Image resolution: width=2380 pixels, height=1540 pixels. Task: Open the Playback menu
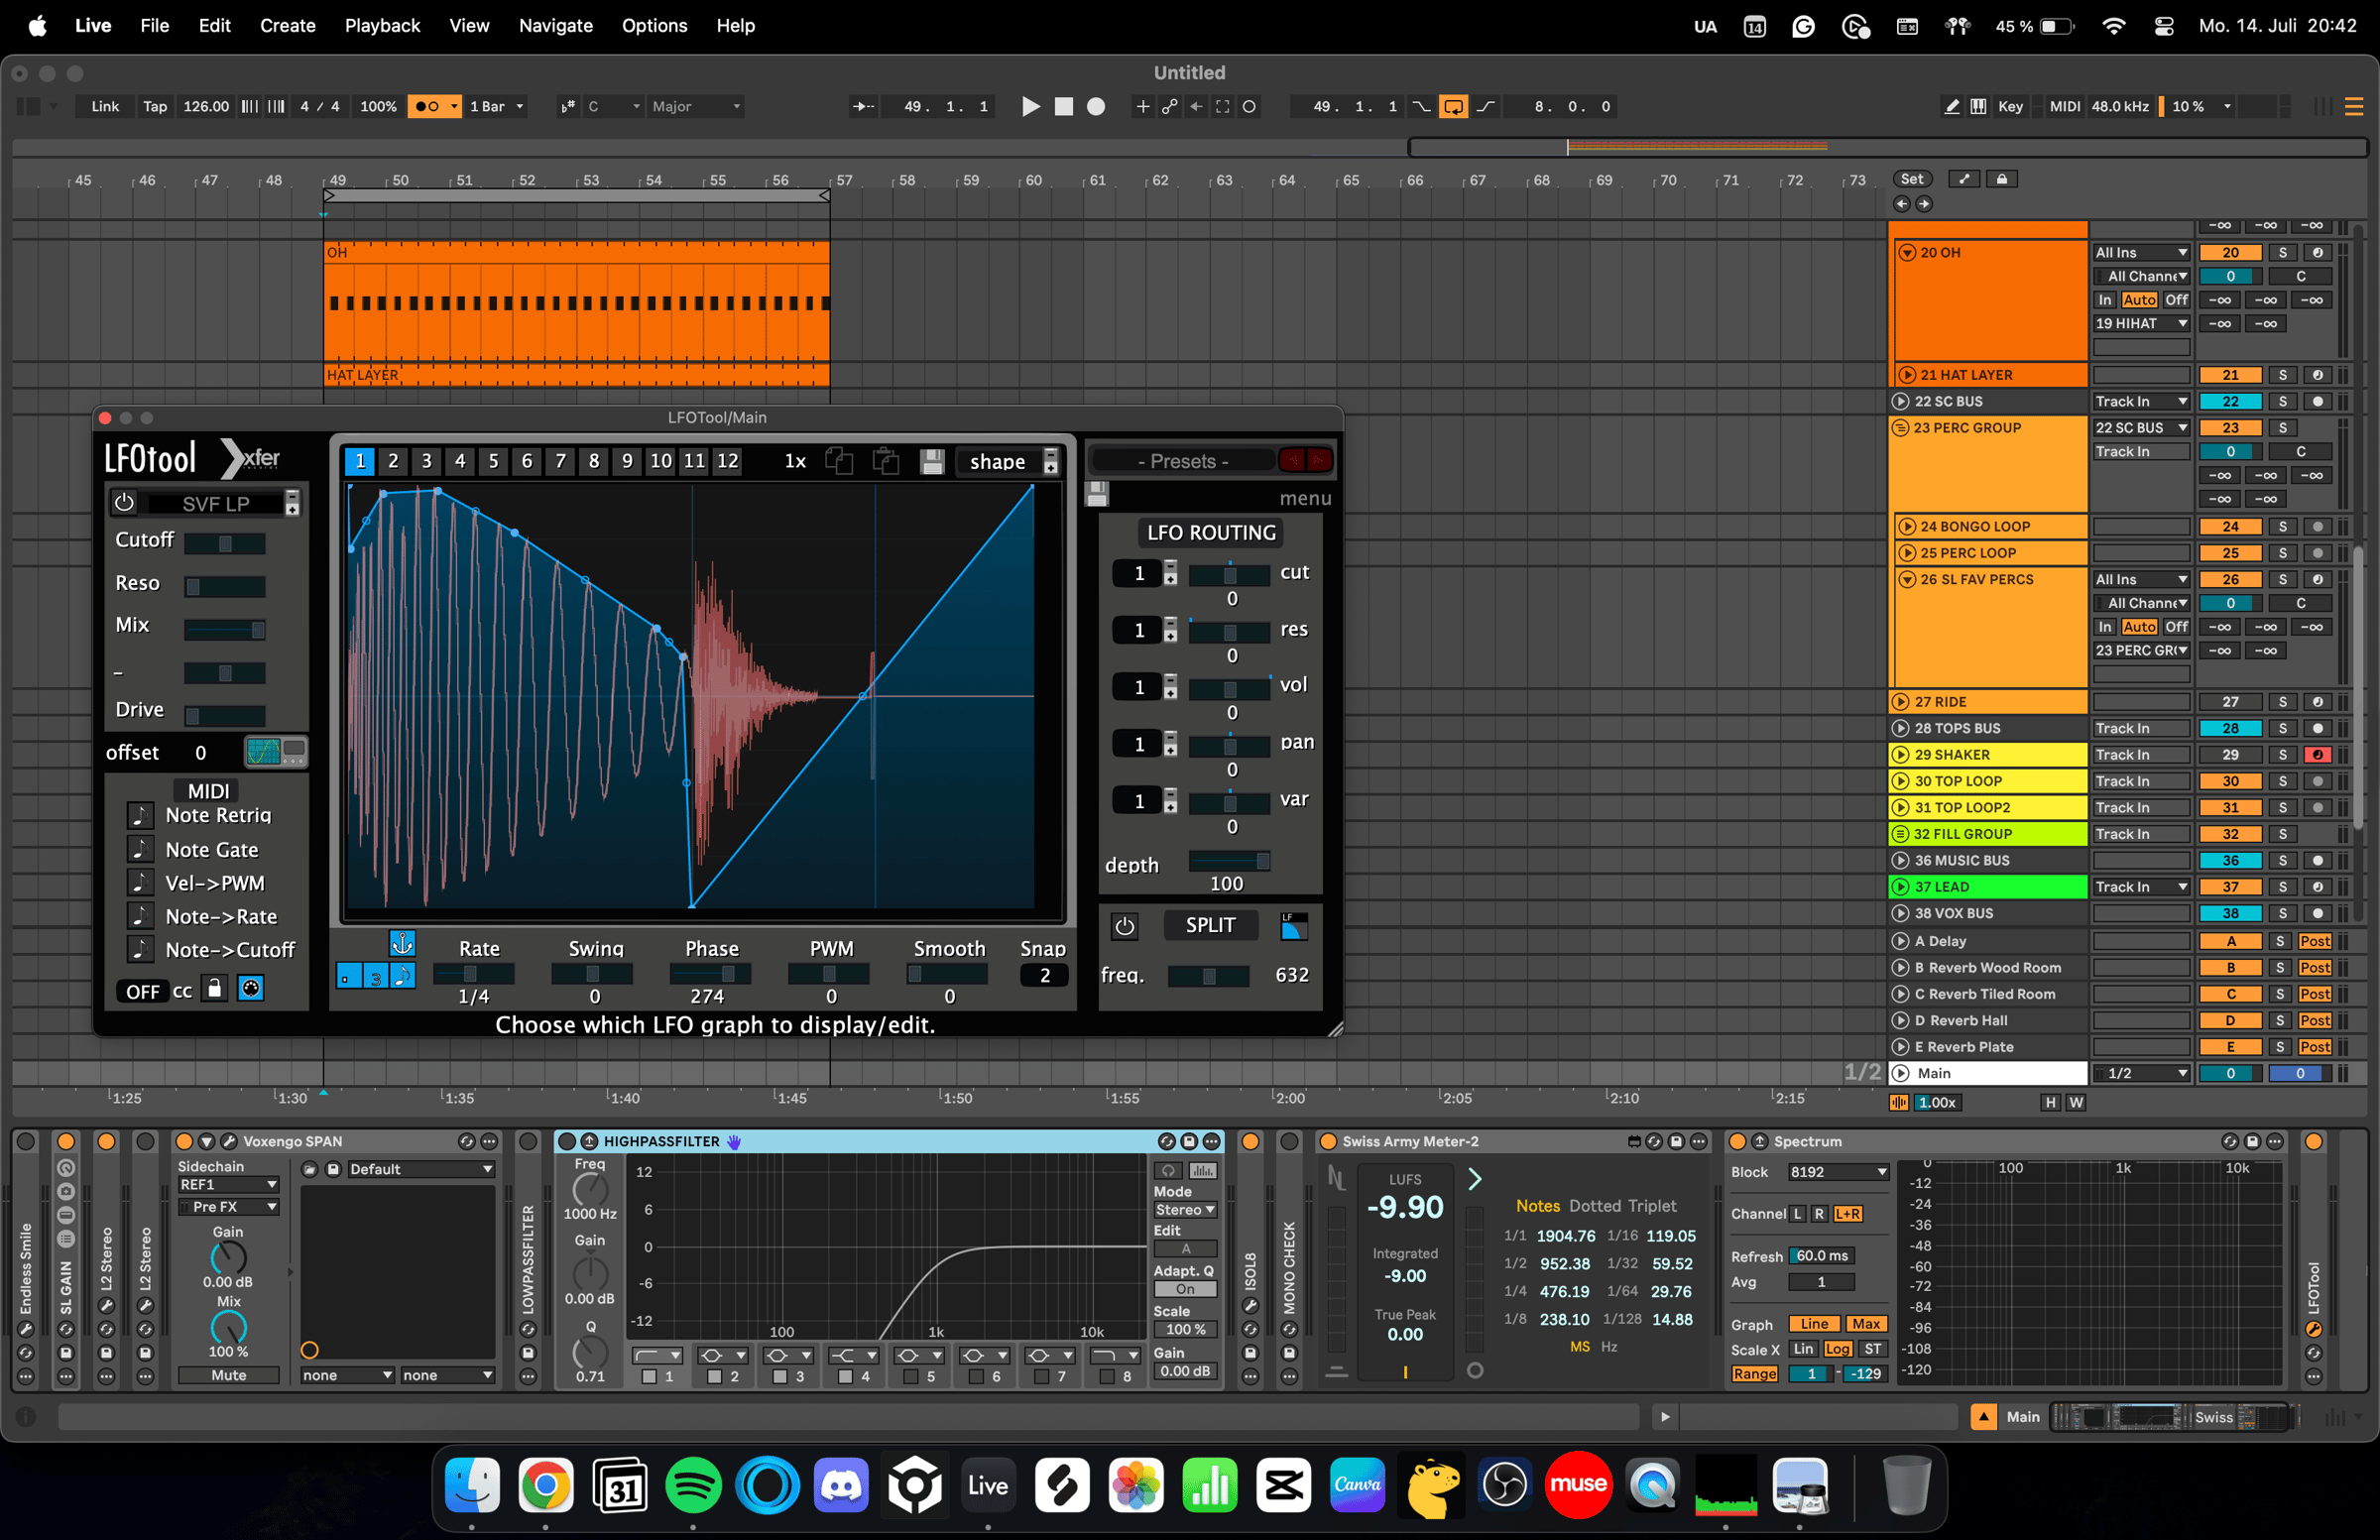tap(382, 26)
